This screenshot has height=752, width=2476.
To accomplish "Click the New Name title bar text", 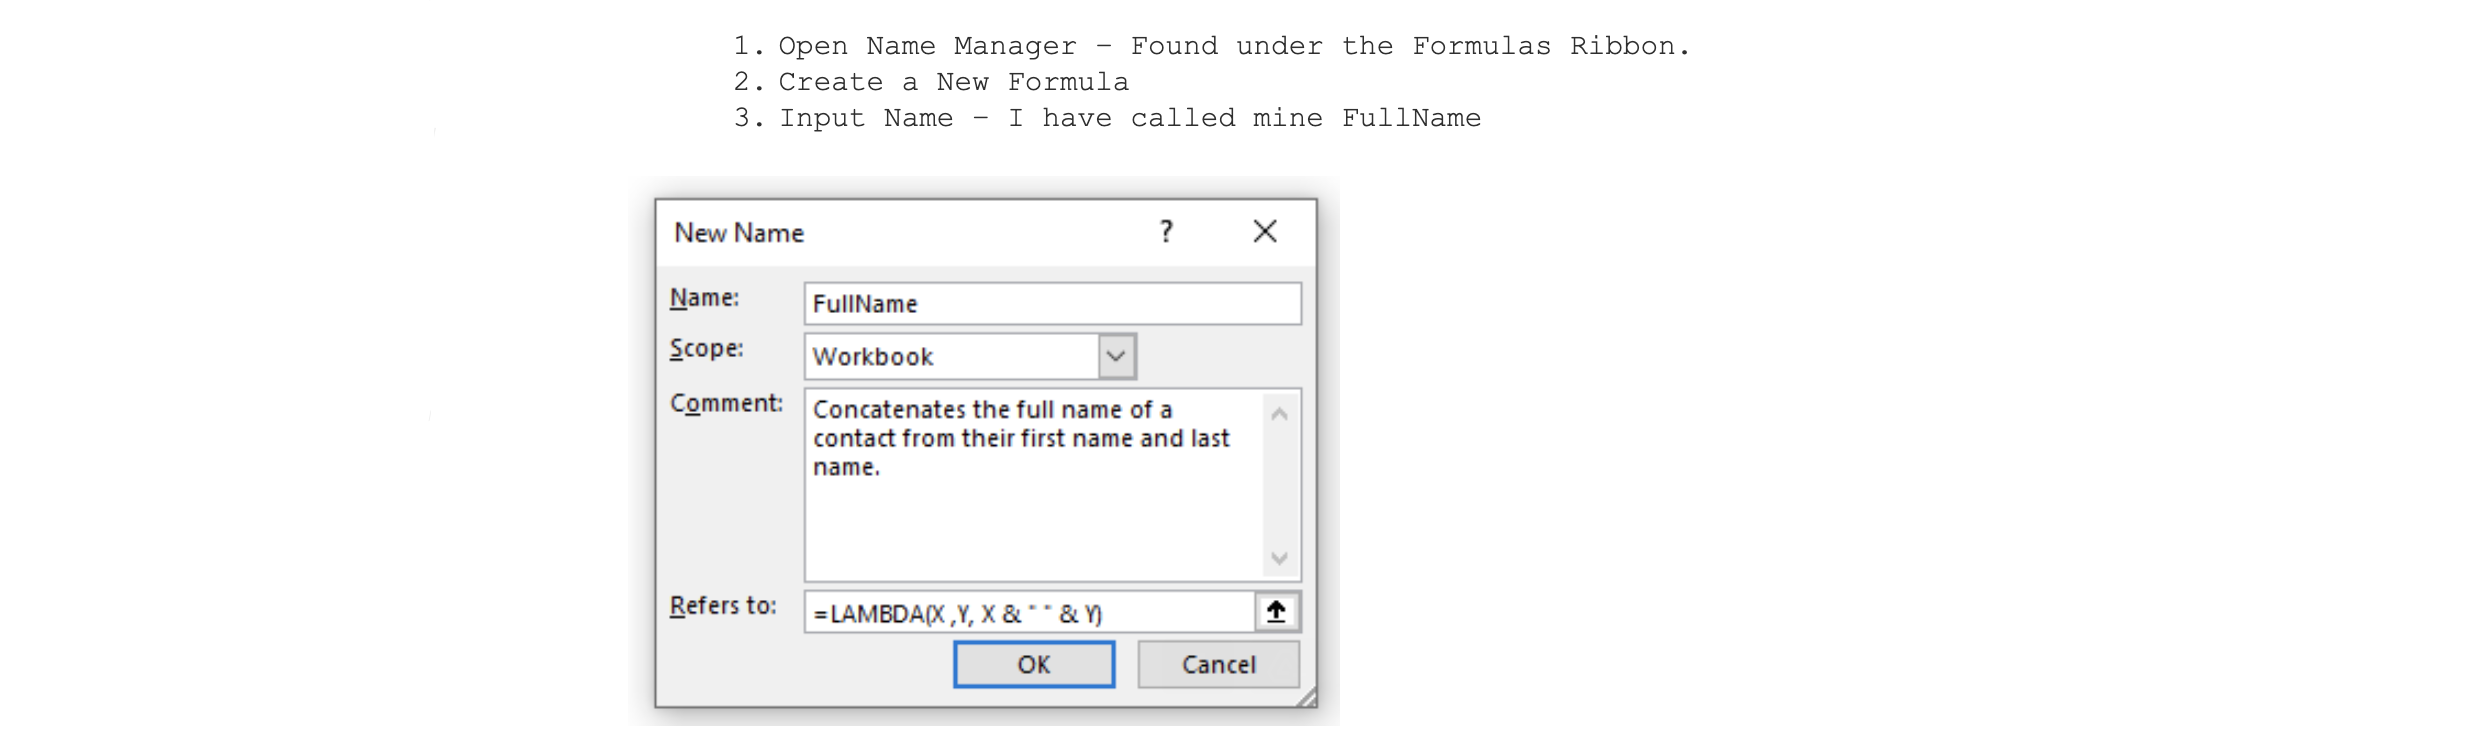I will 739,233.
